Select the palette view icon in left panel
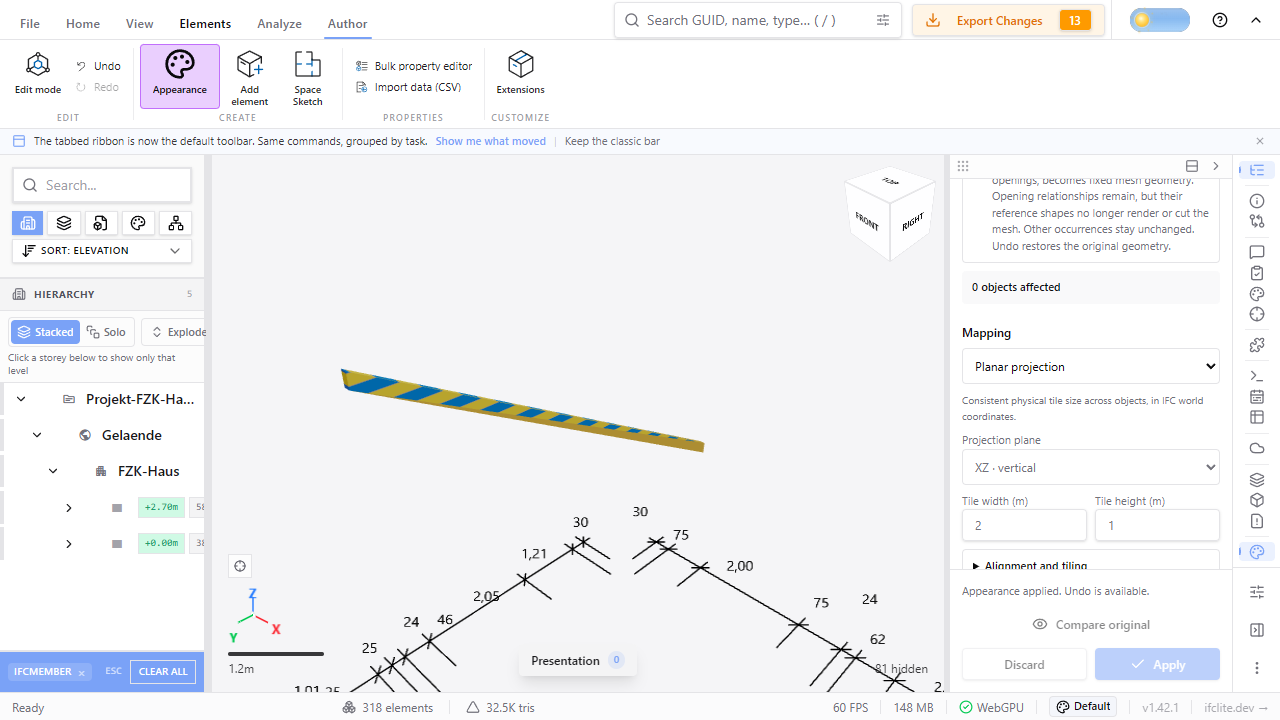The width and height of the screenshot is (1280, 720). (x=139, y=223)
